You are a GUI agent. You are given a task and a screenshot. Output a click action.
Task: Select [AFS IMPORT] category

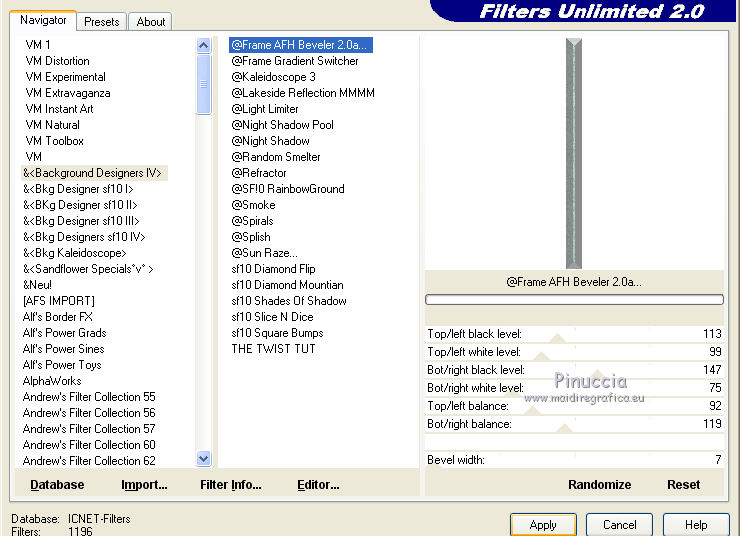[x=59, y=302]
